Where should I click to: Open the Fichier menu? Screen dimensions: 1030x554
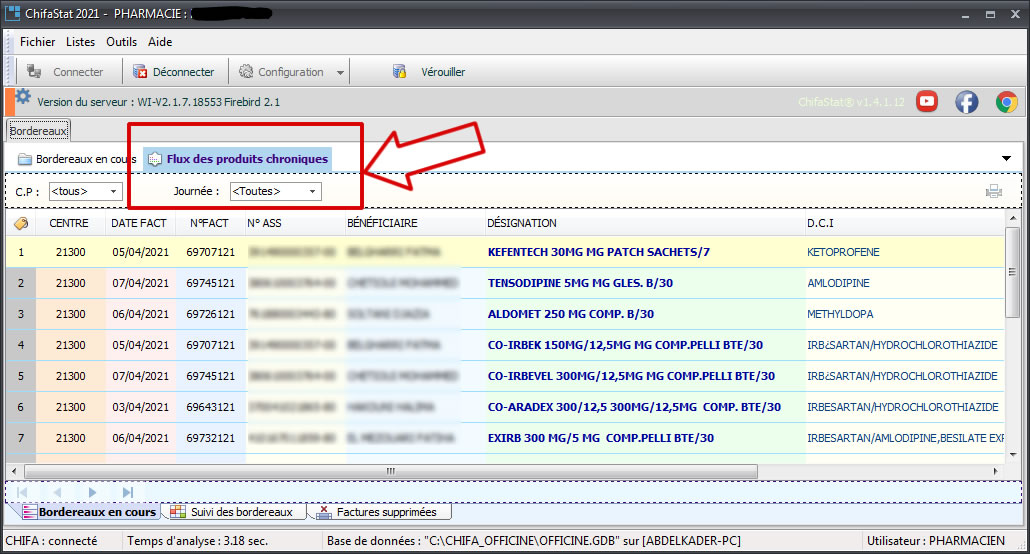37,42
